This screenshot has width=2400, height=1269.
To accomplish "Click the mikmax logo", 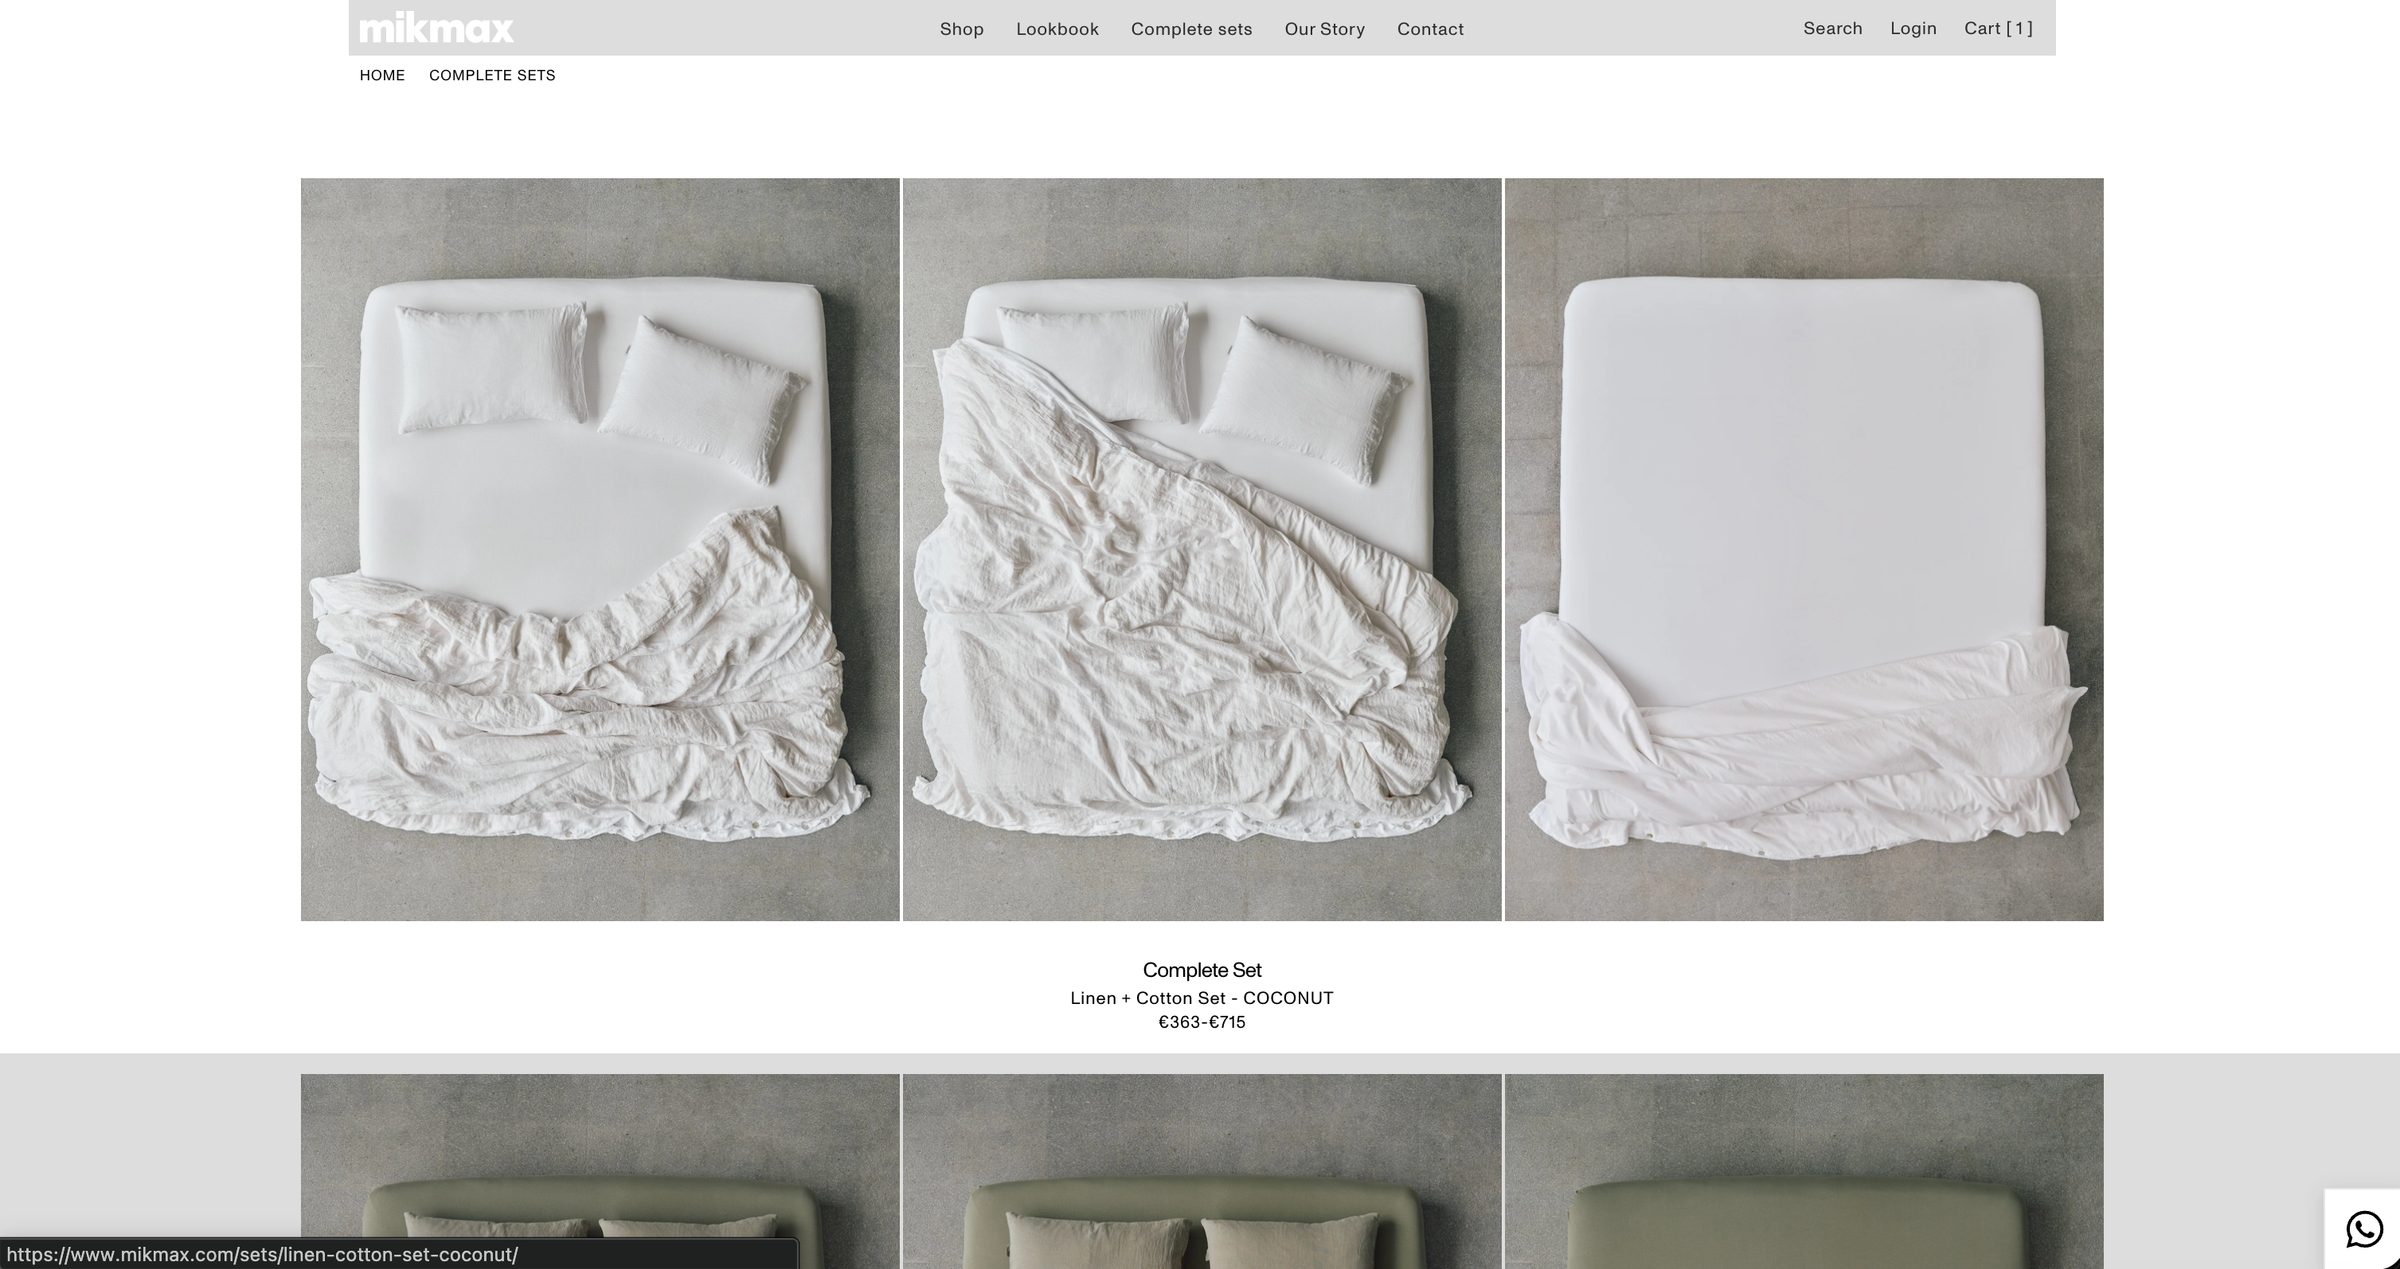I will tap(436, 28).
